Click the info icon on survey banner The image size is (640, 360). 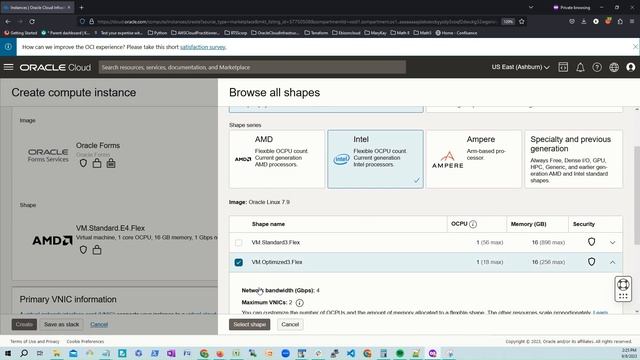tap(8, 47)
